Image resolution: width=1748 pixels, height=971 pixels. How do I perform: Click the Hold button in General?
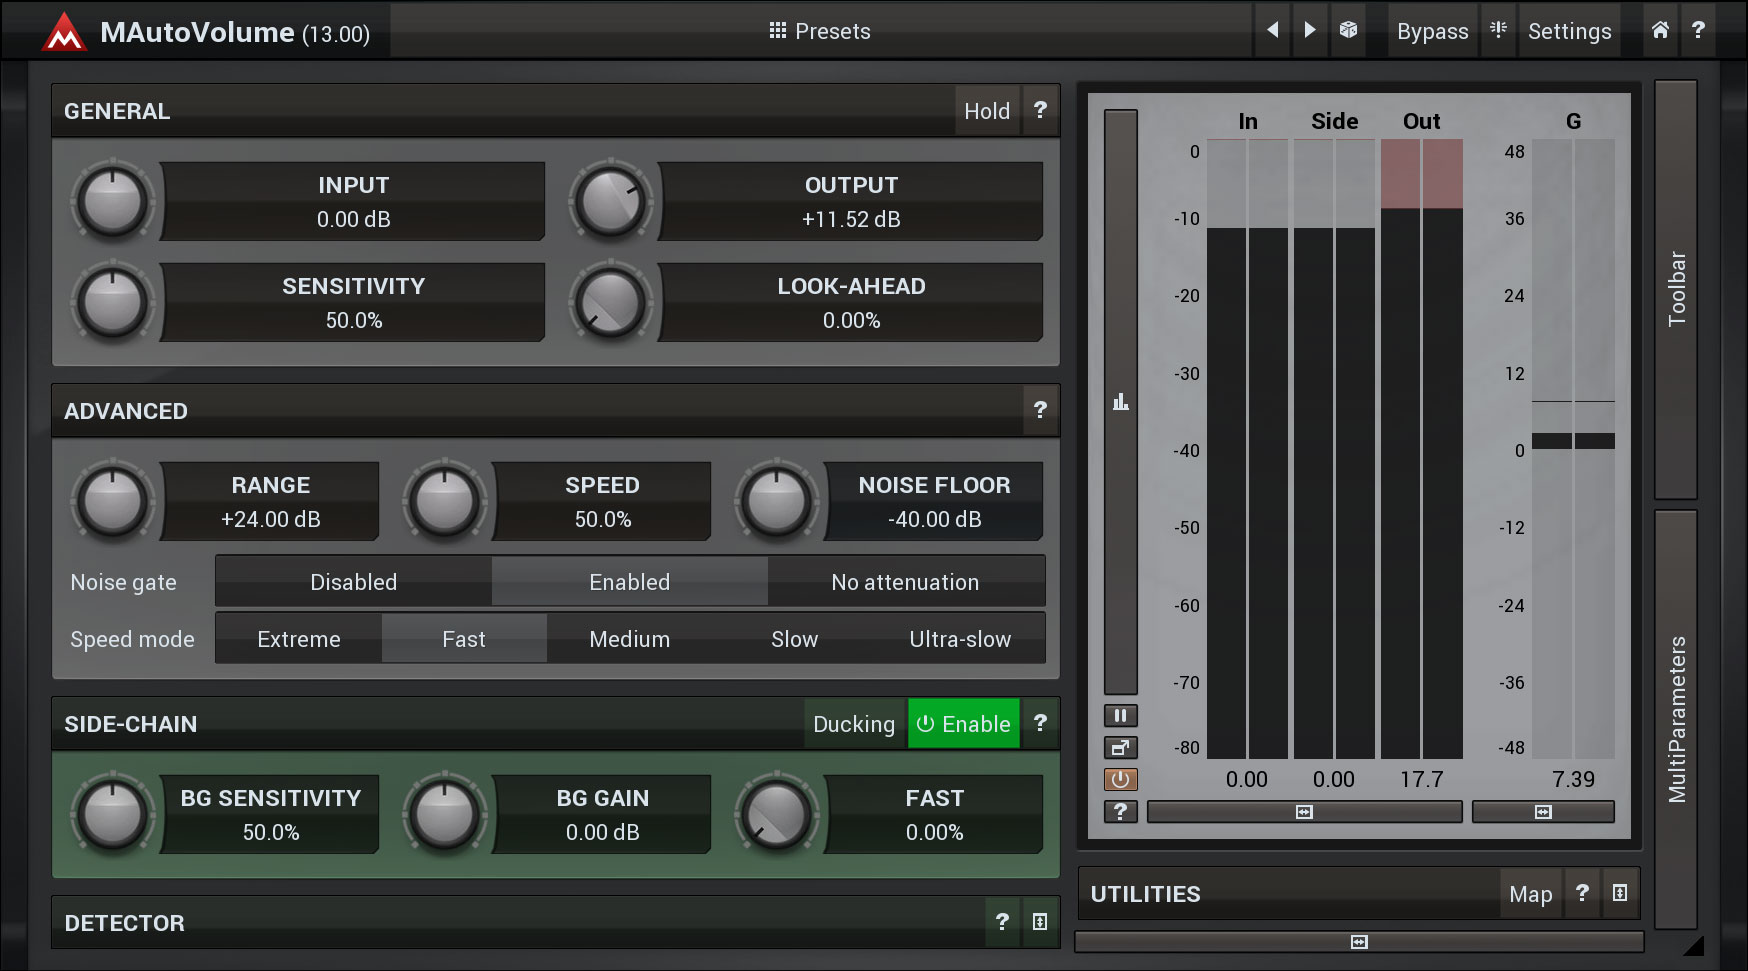pyautogui.click(x=986, y=111)
